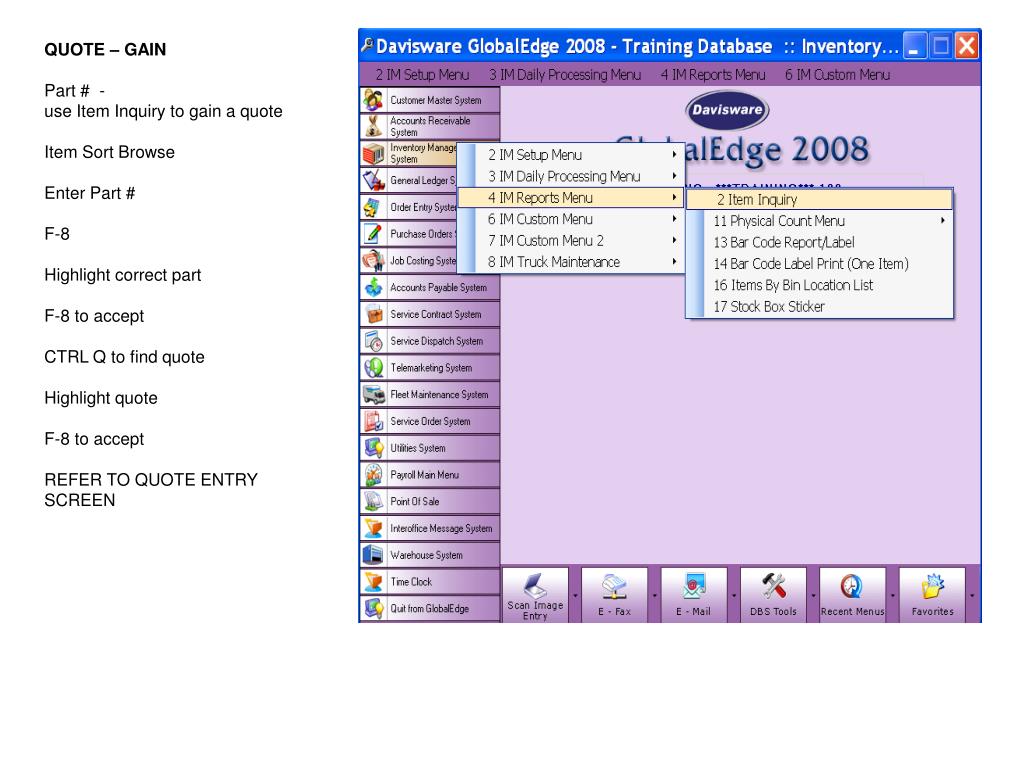Screen dimensions: 1024x768
Task: Expand the Physical Count Menu submenu arrow
Action: pos(942,221)
